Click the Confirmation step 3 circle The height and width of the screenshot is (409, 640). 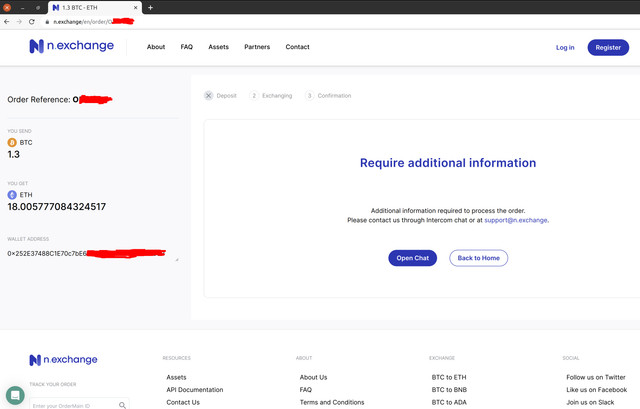309,96
